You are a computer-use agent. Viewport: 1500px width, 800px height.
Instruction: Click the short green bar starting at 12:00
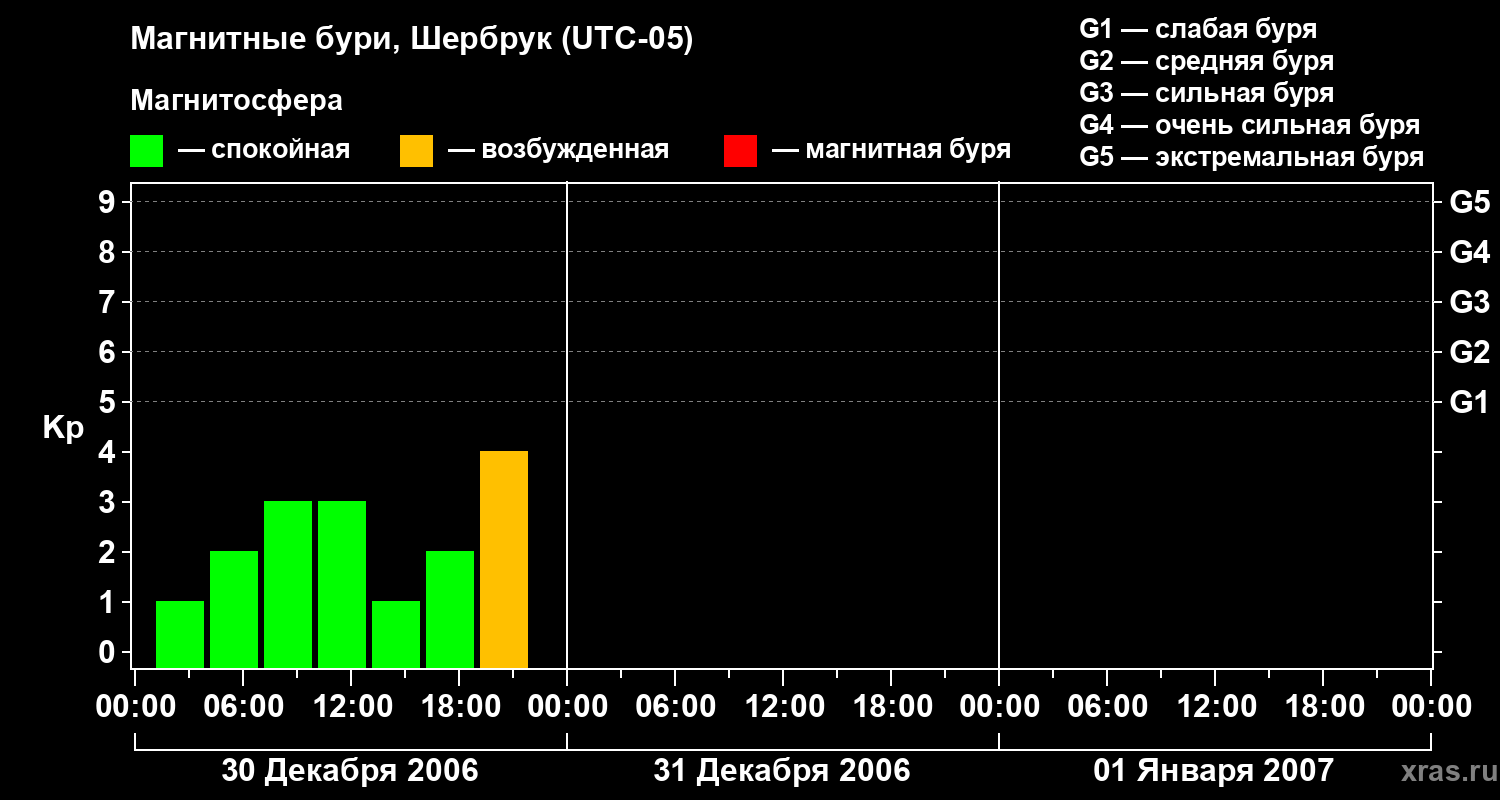click(396, 634)
